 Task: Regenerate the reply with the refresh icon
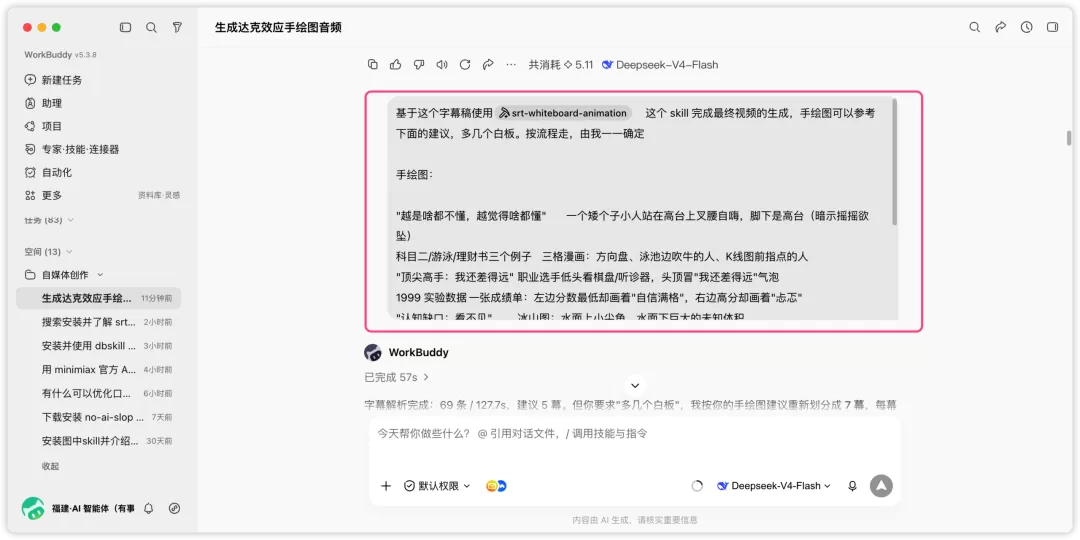(465, 65)
